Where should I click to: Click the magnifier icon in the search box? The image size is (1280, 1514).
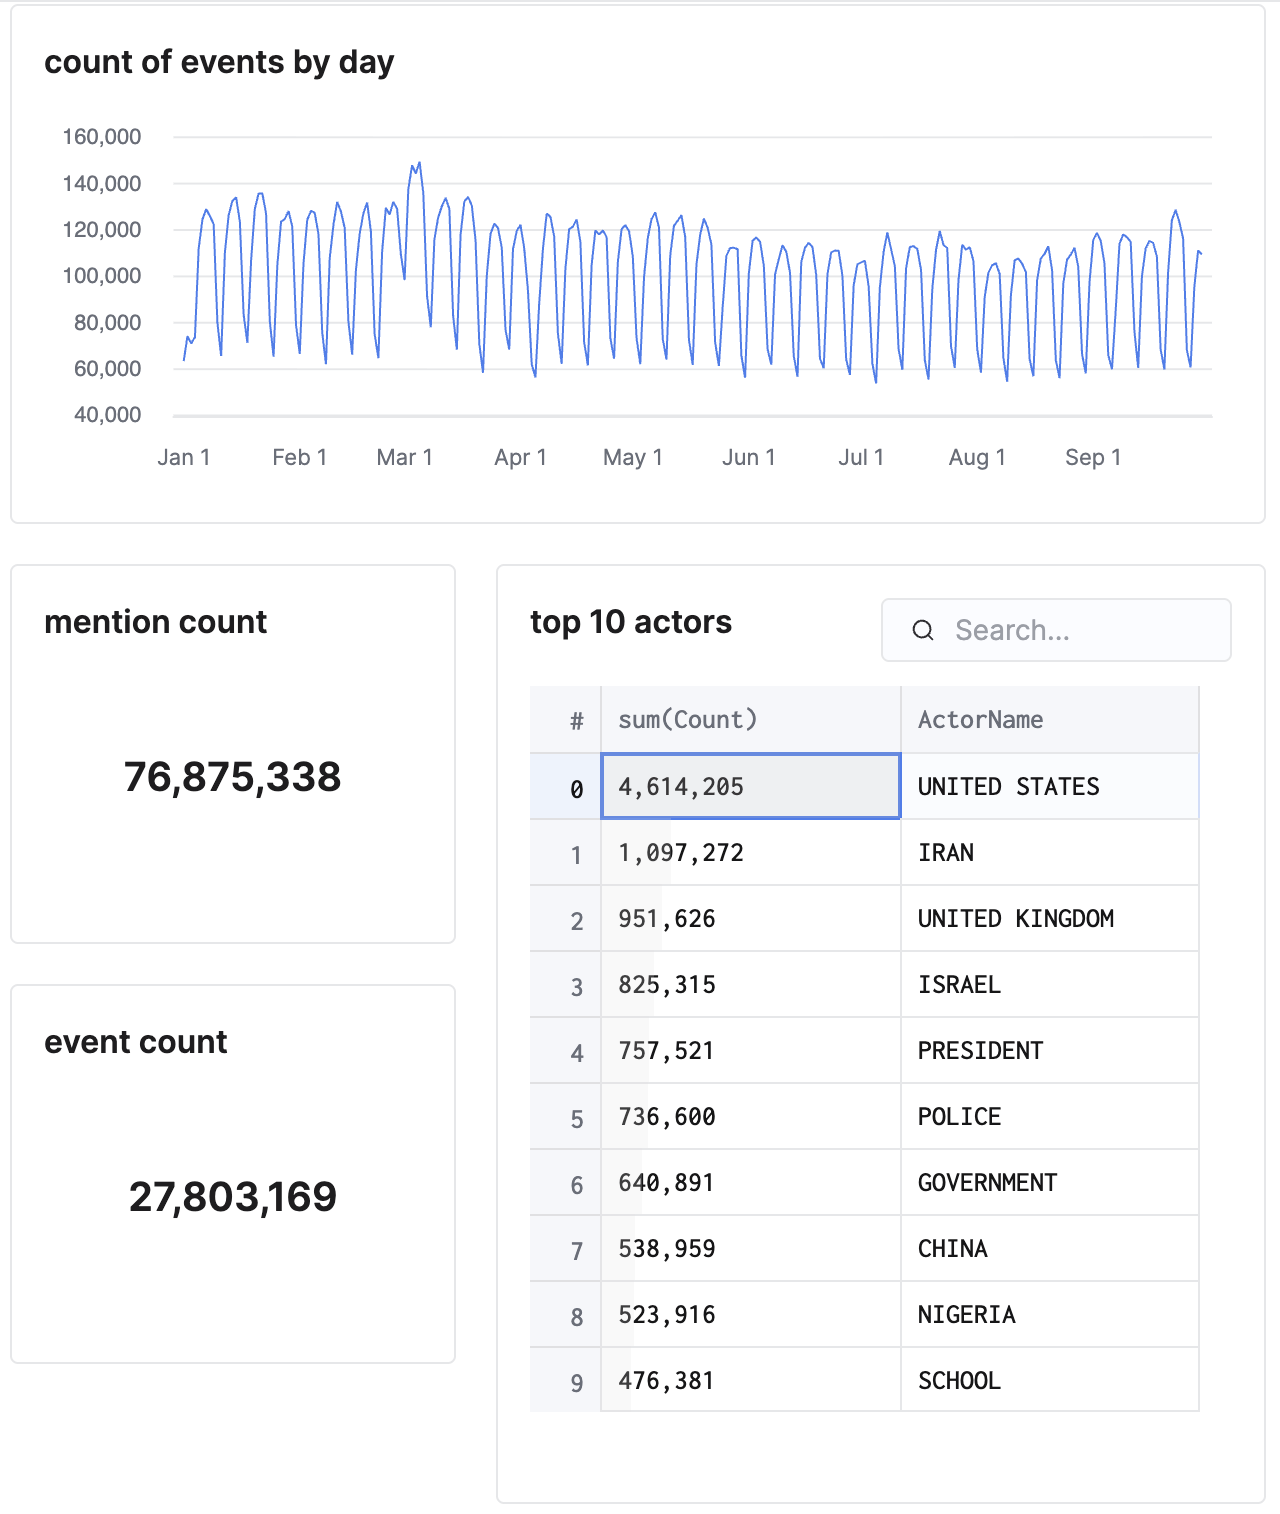(923, 630)
